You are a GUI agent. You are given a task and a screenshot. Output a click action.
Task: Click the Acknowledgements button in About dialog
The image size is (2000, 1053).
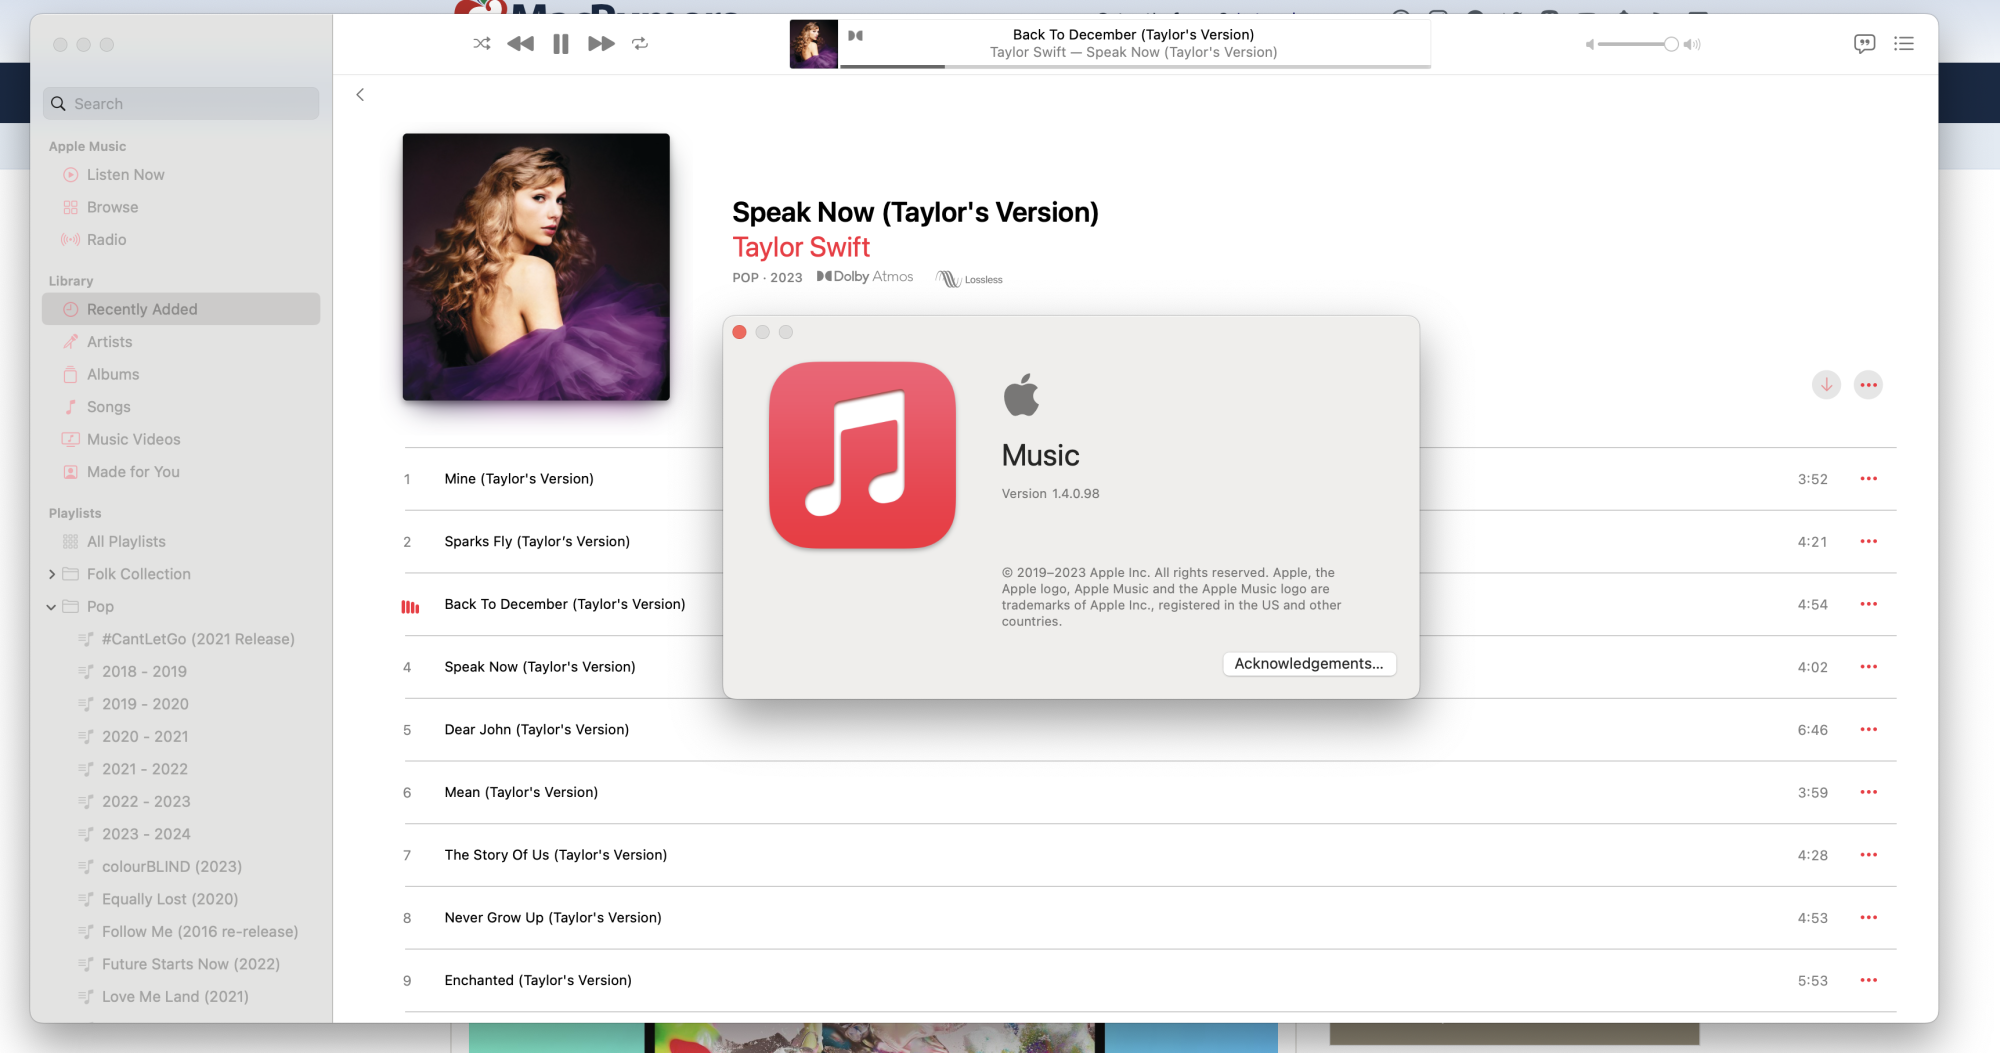1309,664
